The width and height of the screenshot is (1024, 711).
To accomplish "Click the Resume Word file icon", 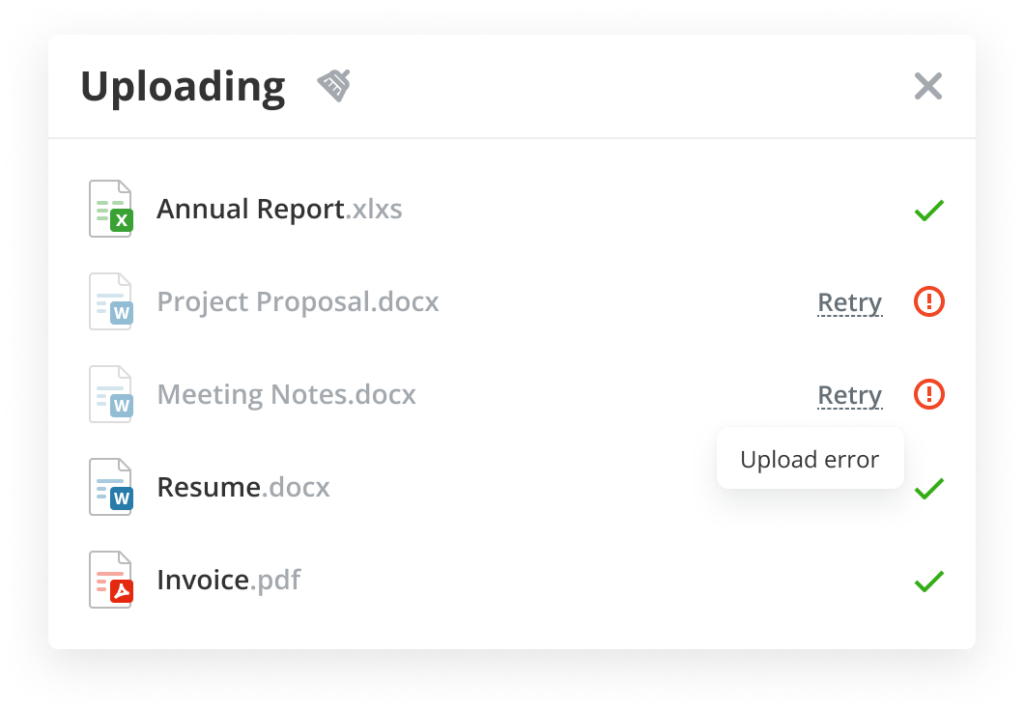I will [x=111, y=487].
